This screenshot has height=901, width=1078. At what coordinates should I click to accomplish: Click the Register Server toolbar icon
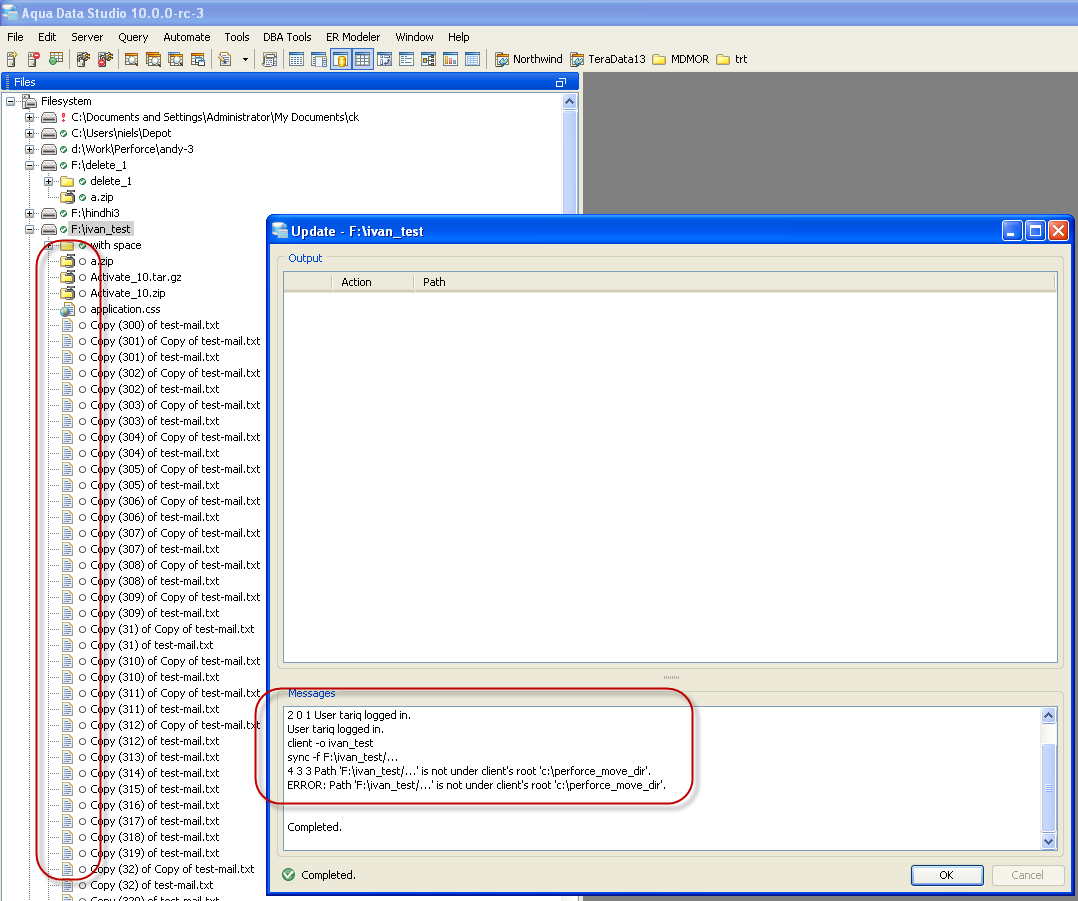pos(12,59)
